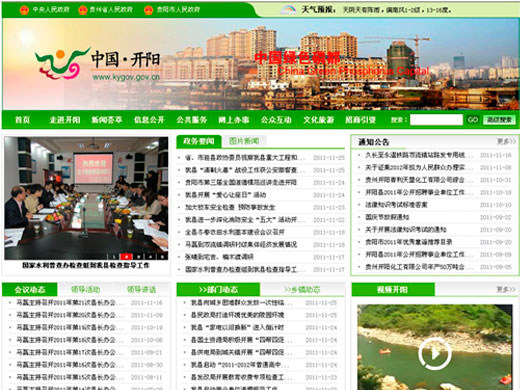This screenshot has width=520, height=390.
Task: Click the date 2011-11-23 beside 加大校车安全检查
Action: pyautogui.click(x=329, y=207)
